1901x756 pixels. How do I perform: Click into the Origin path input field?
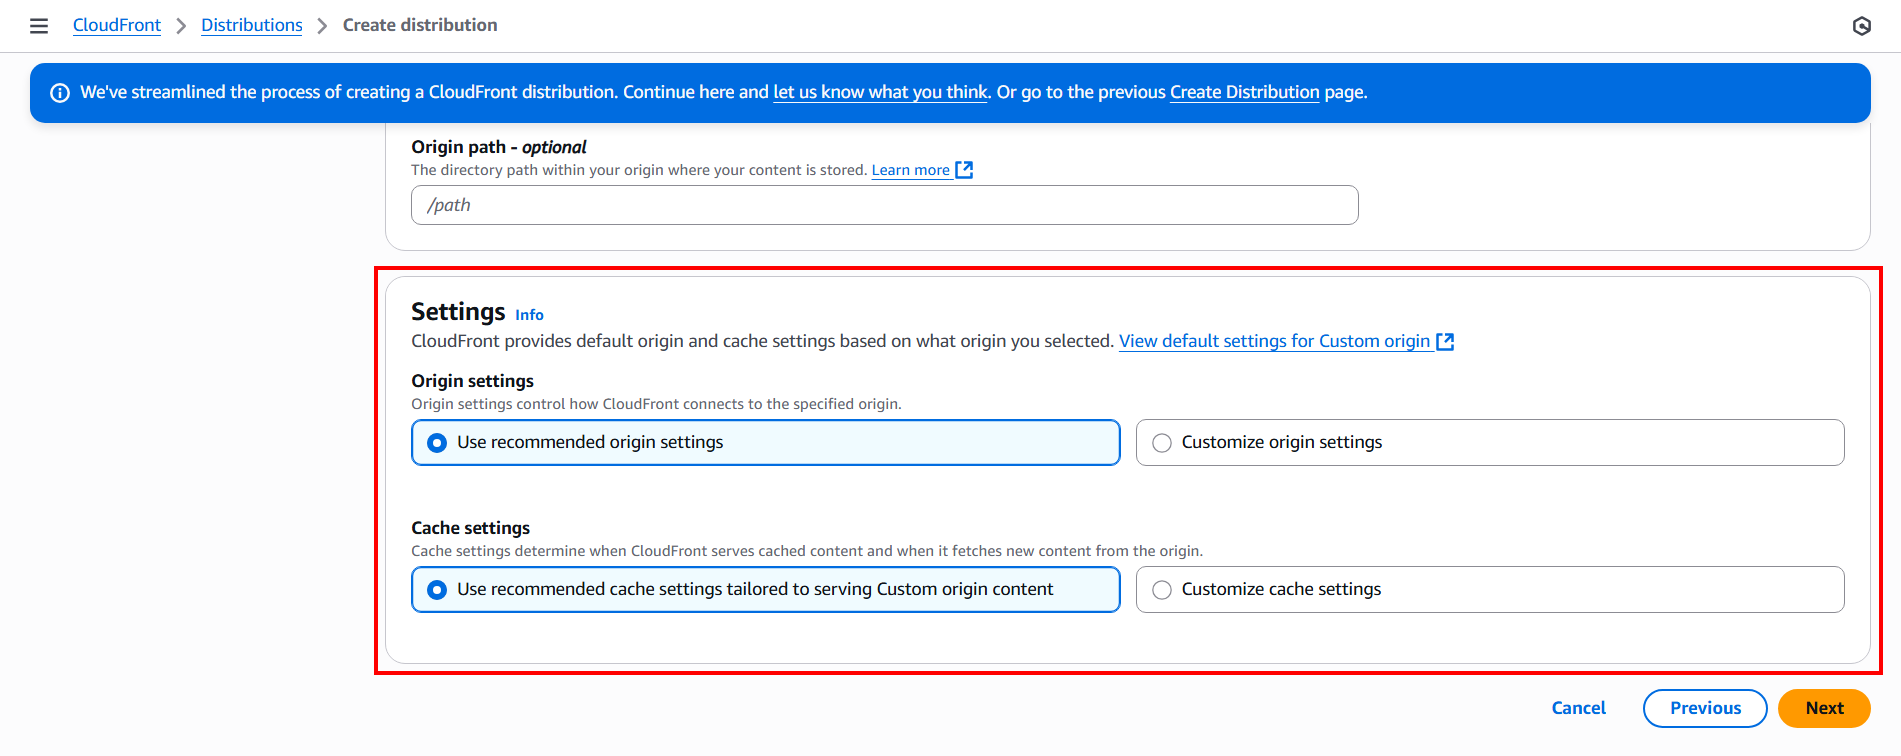point(884,205)
